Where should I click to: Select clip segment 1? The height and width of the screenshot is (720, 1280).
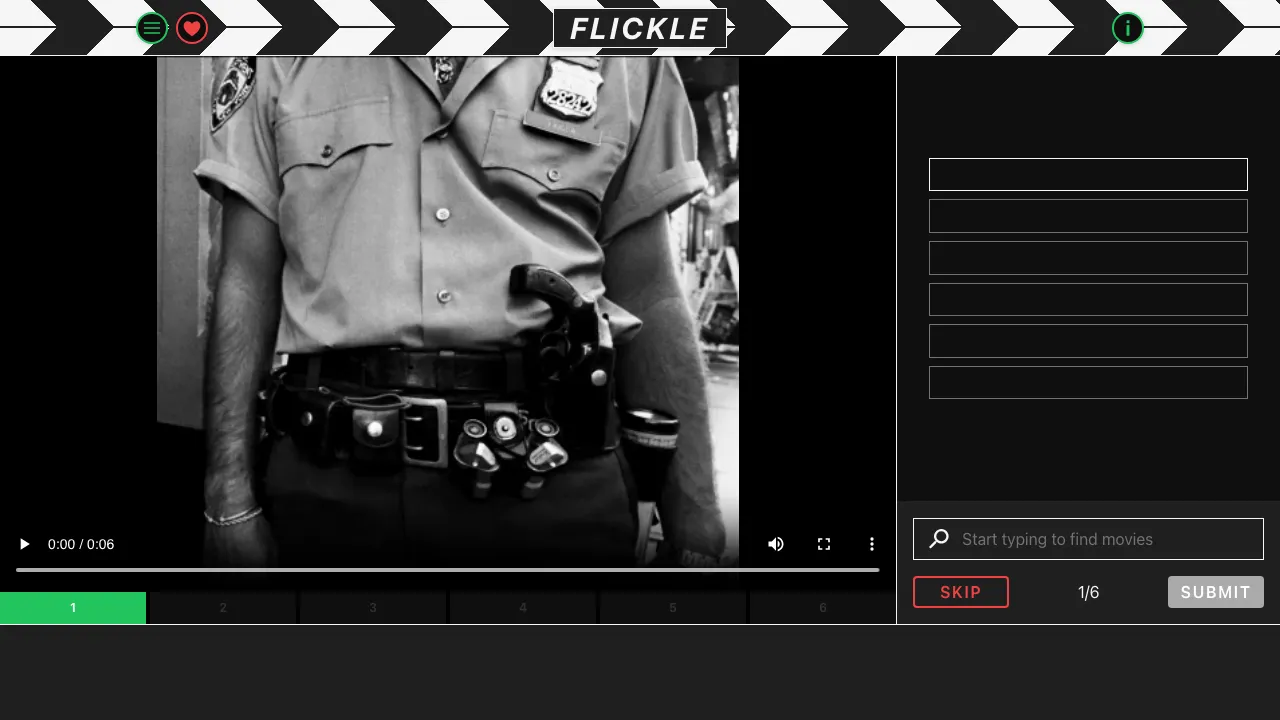73,608
